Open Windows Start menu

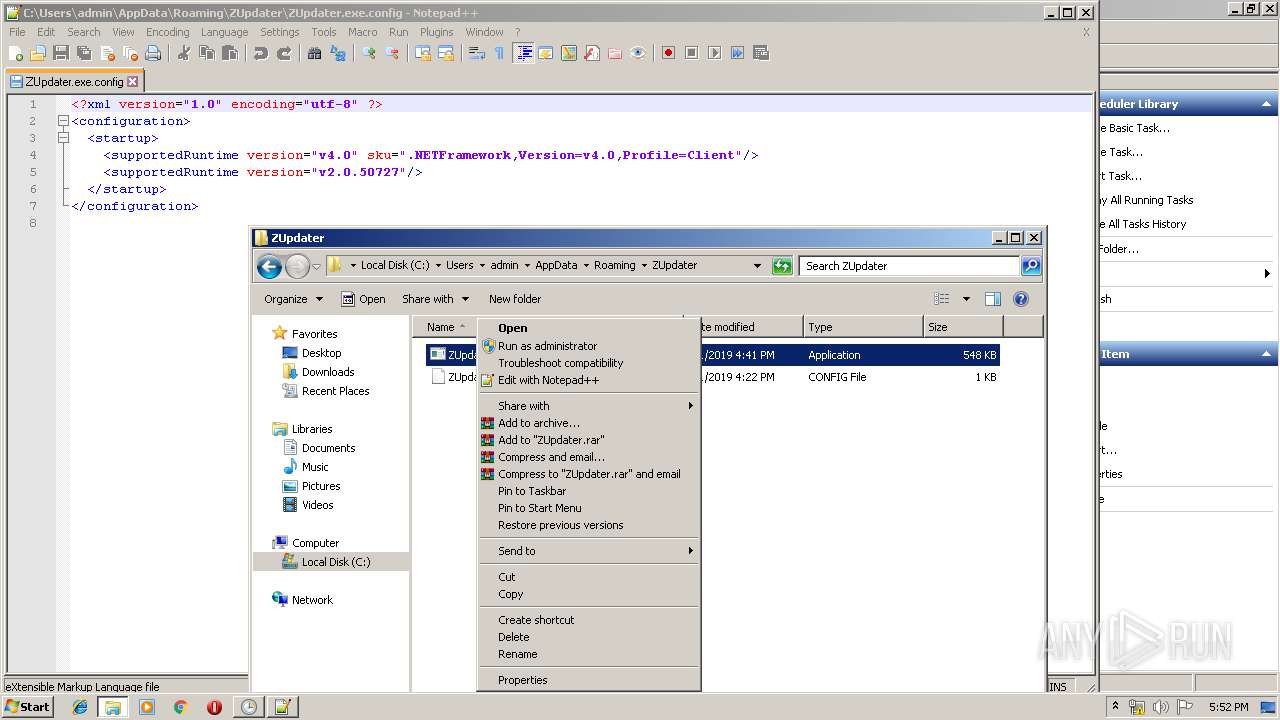click(28, 707)
